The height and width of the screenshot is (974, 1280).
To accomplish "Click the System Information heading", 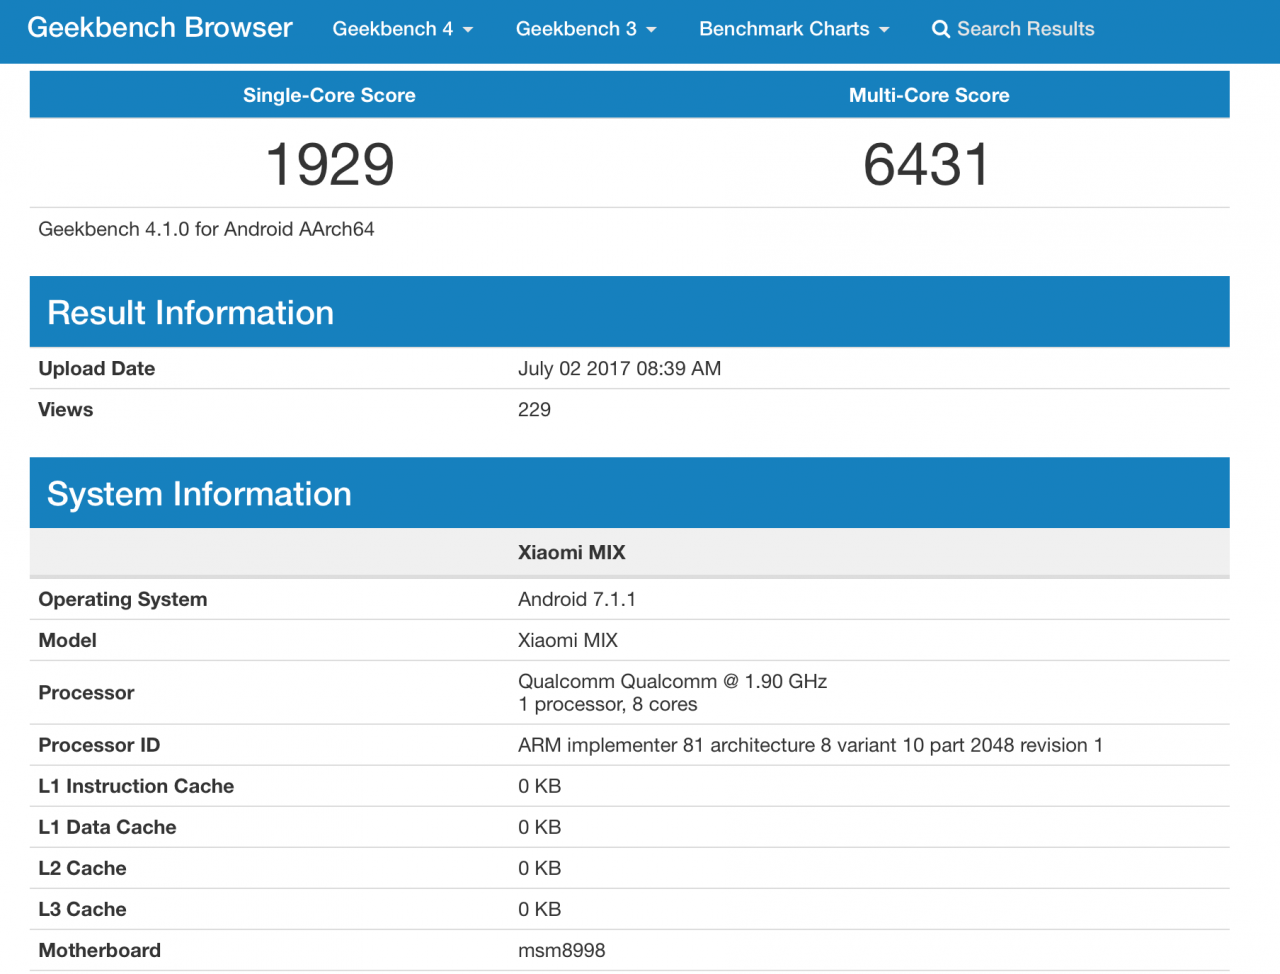I will pyautogui.click(x=199, y=494).
